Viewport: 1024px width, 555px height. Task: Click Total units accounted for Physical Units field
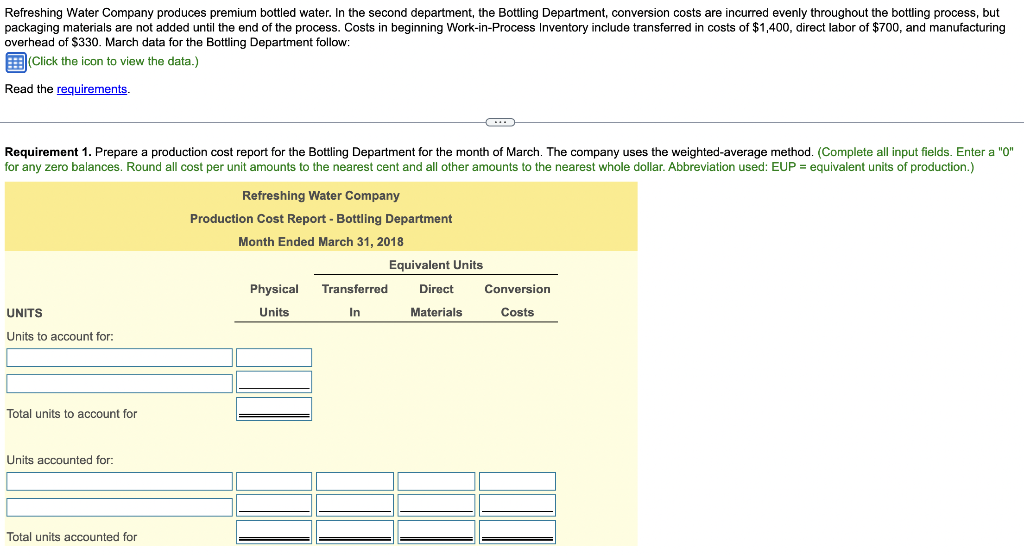click(x=274, y=532)
